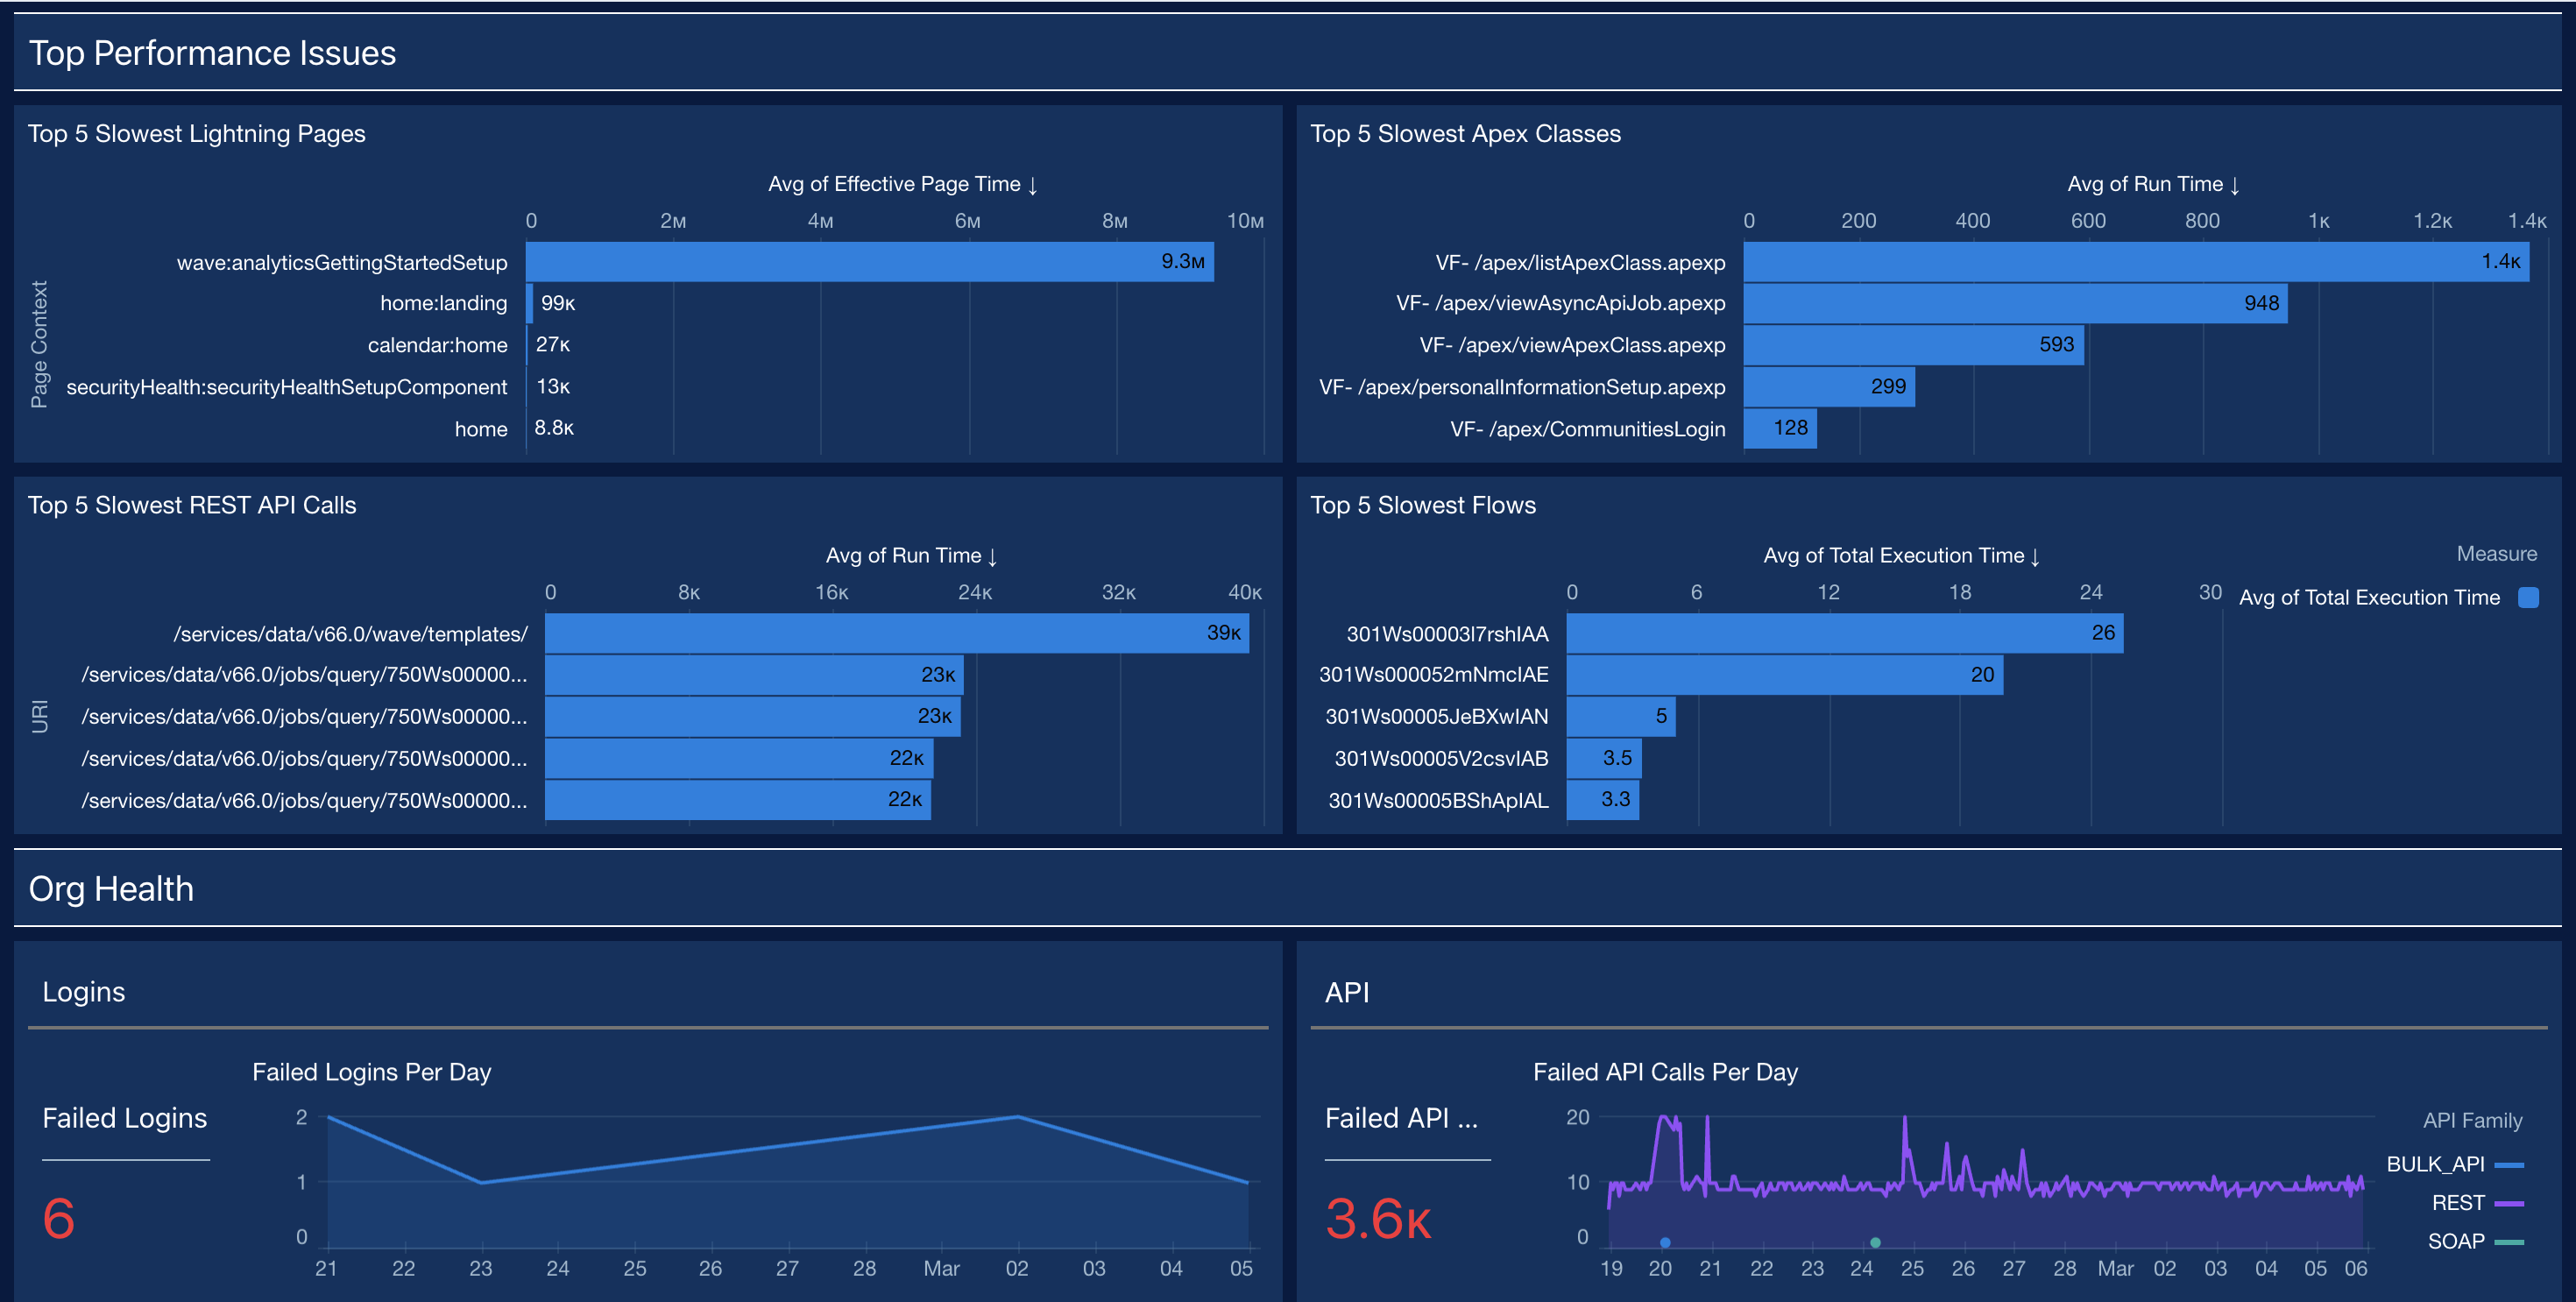Select the flow 301Ws00005BShApIAL bar showing 3.3
The width and height of the screenshot is (2576, 1302).
[1603, 800]
